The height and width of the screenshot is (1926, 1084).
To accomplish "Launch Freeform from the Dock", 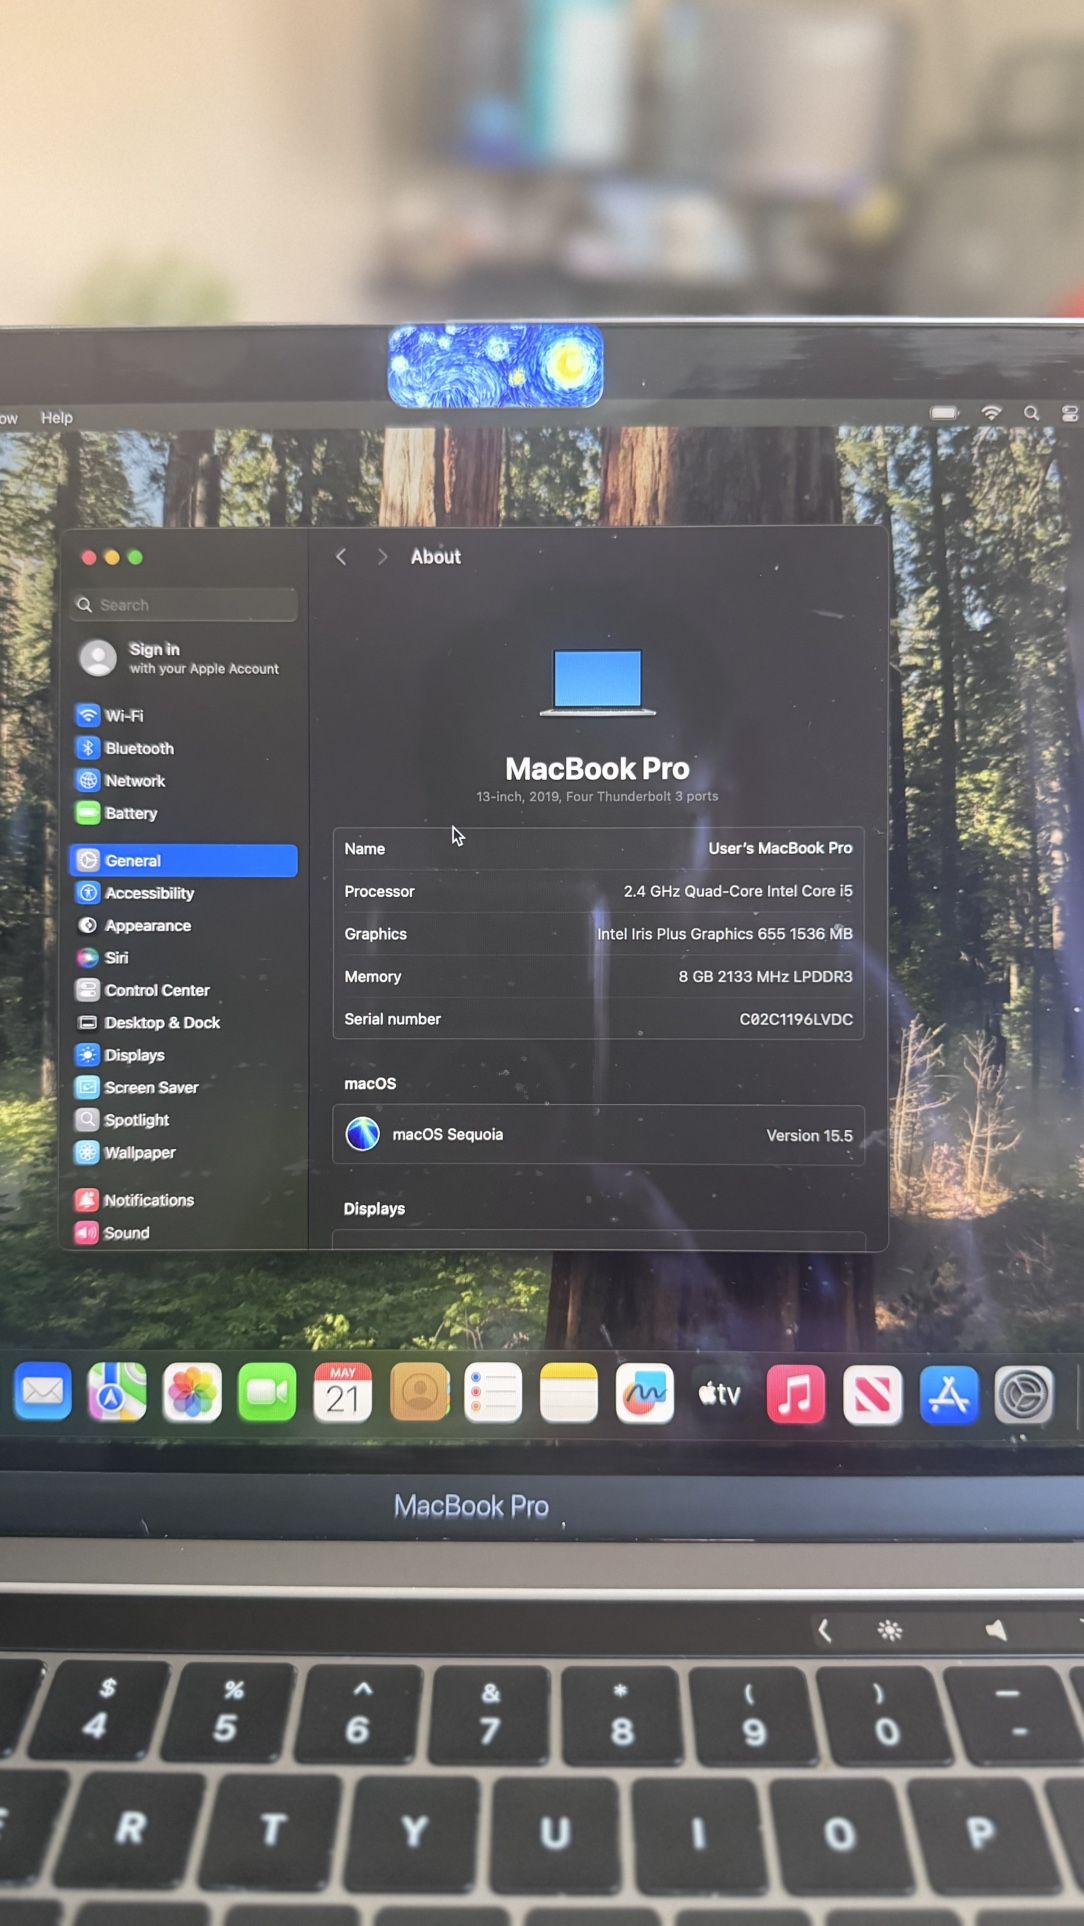I will pyautogui.click(x=645, y=1393).
